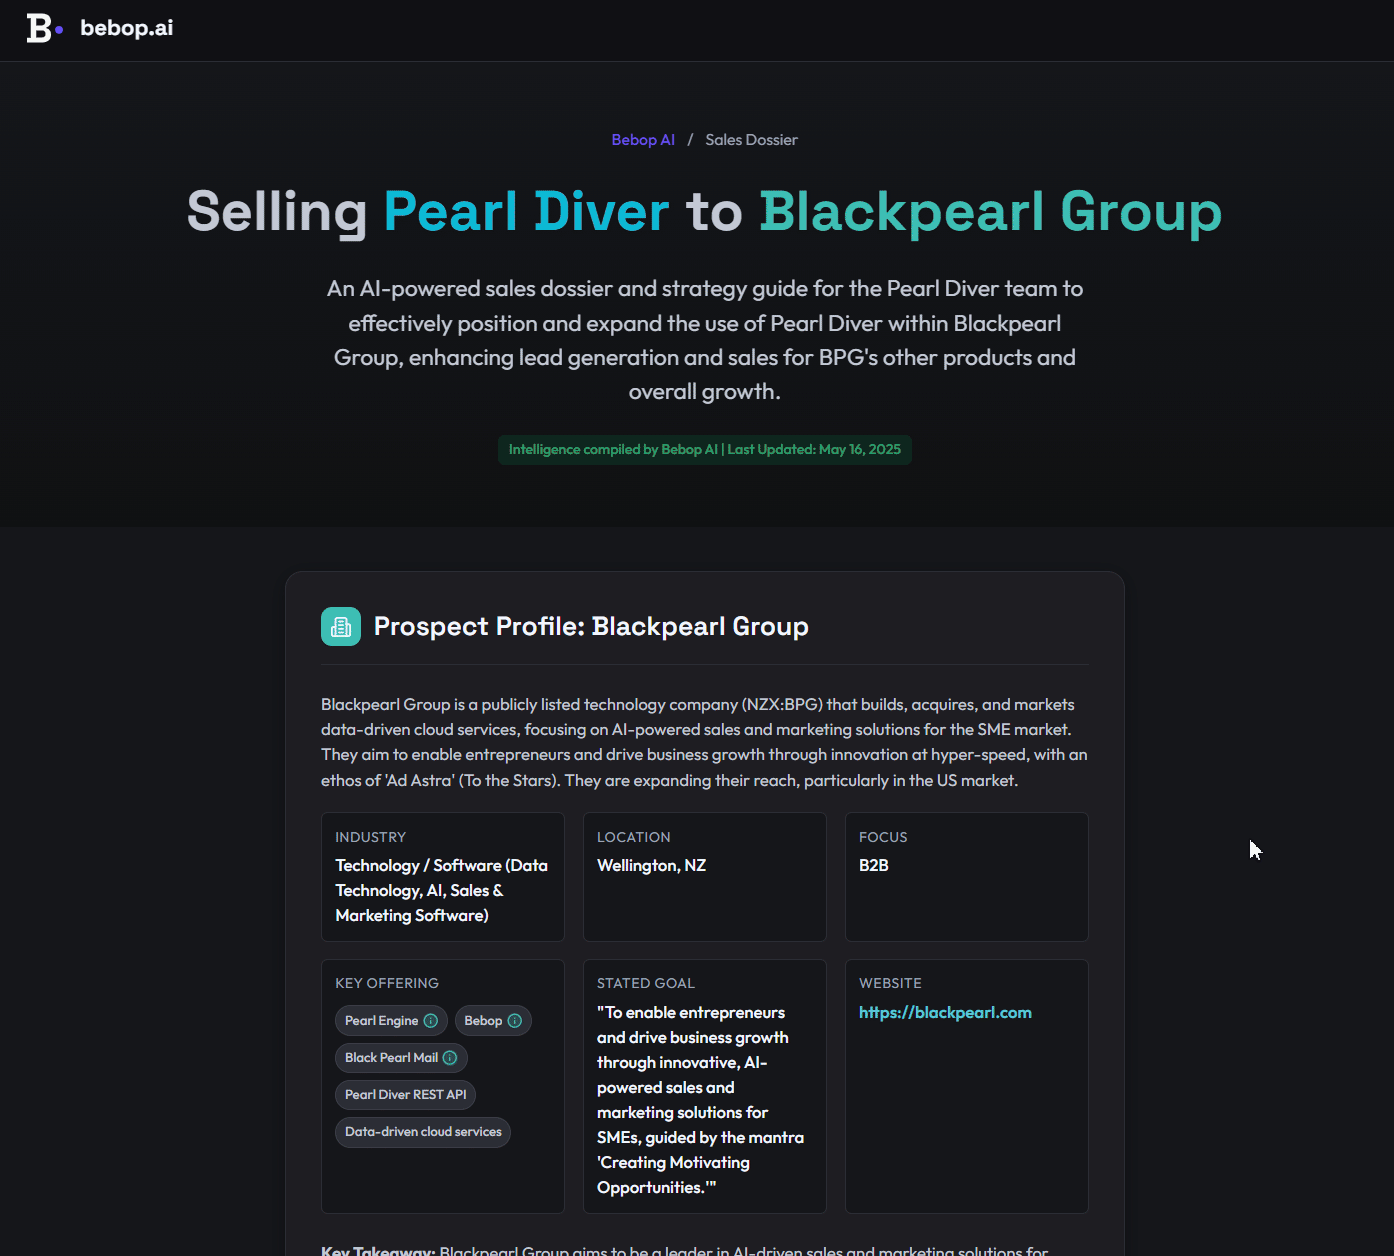The image size is (1394, 1256).
Task: Select the Pearl Diver REST API chip
Action: [405, 1095]
